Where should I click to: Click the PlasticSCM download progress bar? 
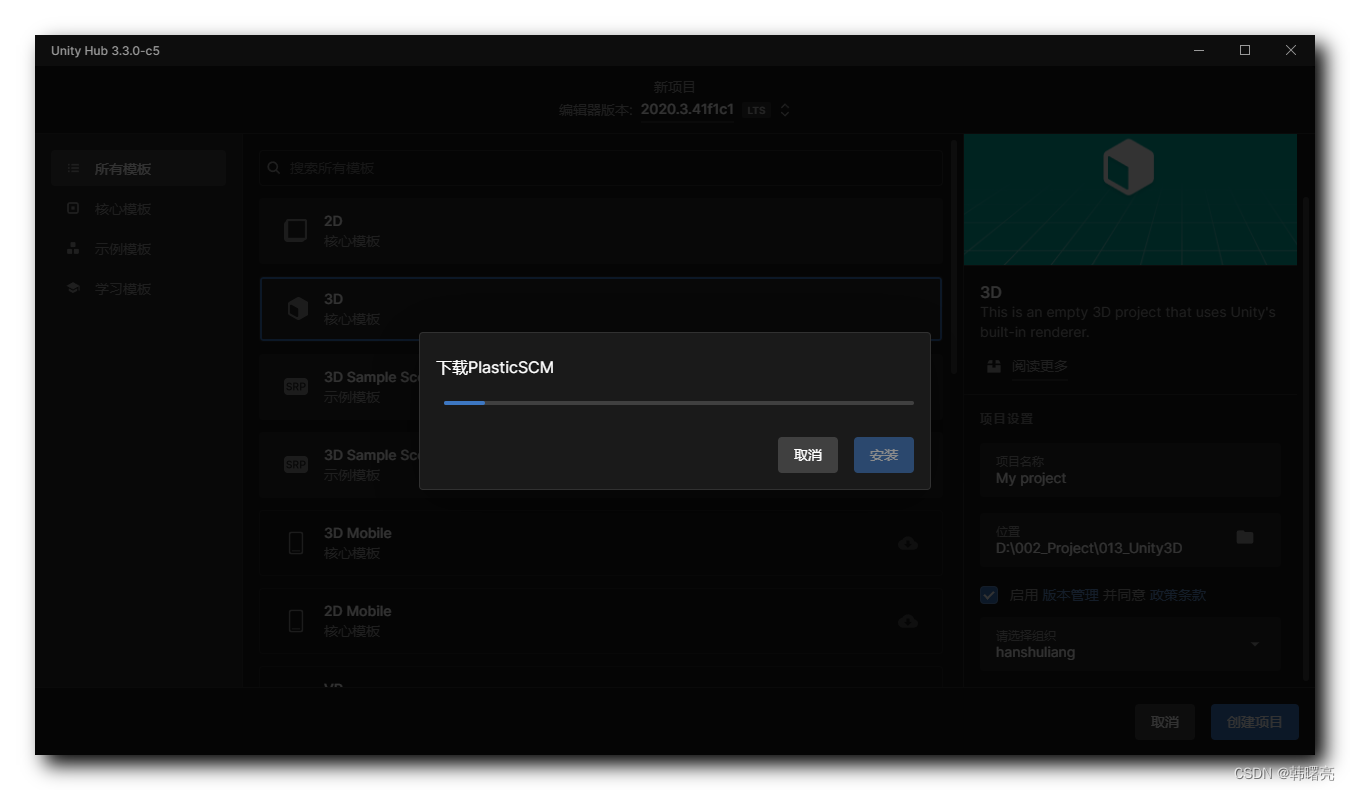click(678, 403)
